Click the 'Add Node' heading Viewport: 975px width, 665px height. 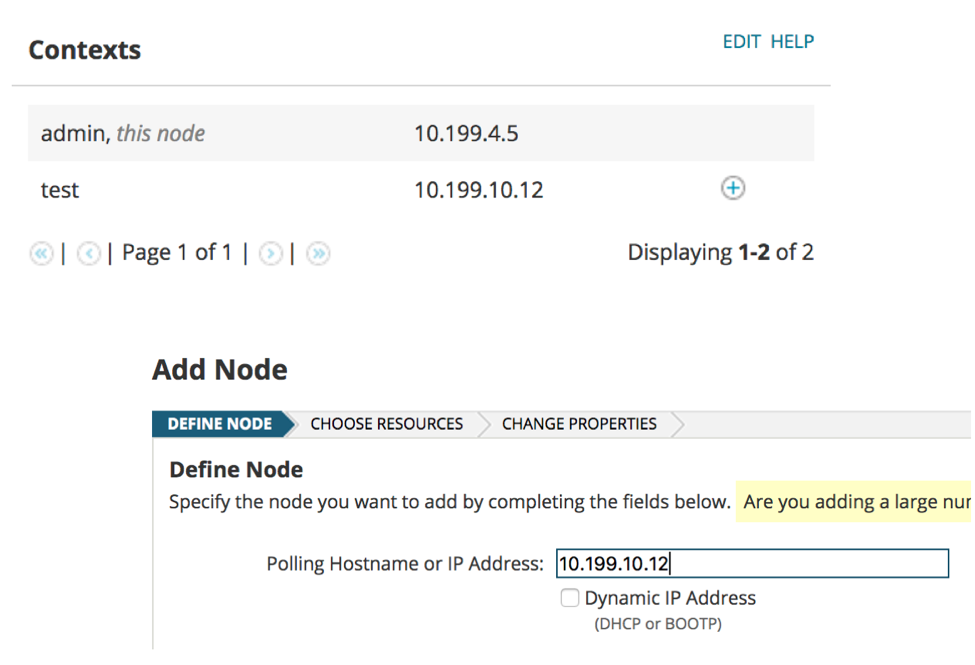pos(220,370)
